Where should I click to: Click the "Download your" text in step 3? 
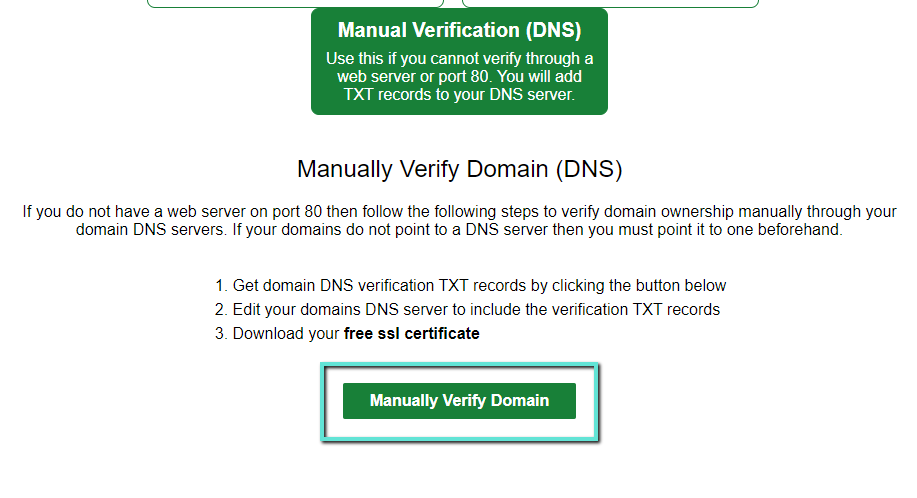pyautogui.click(x=286, y=334)
